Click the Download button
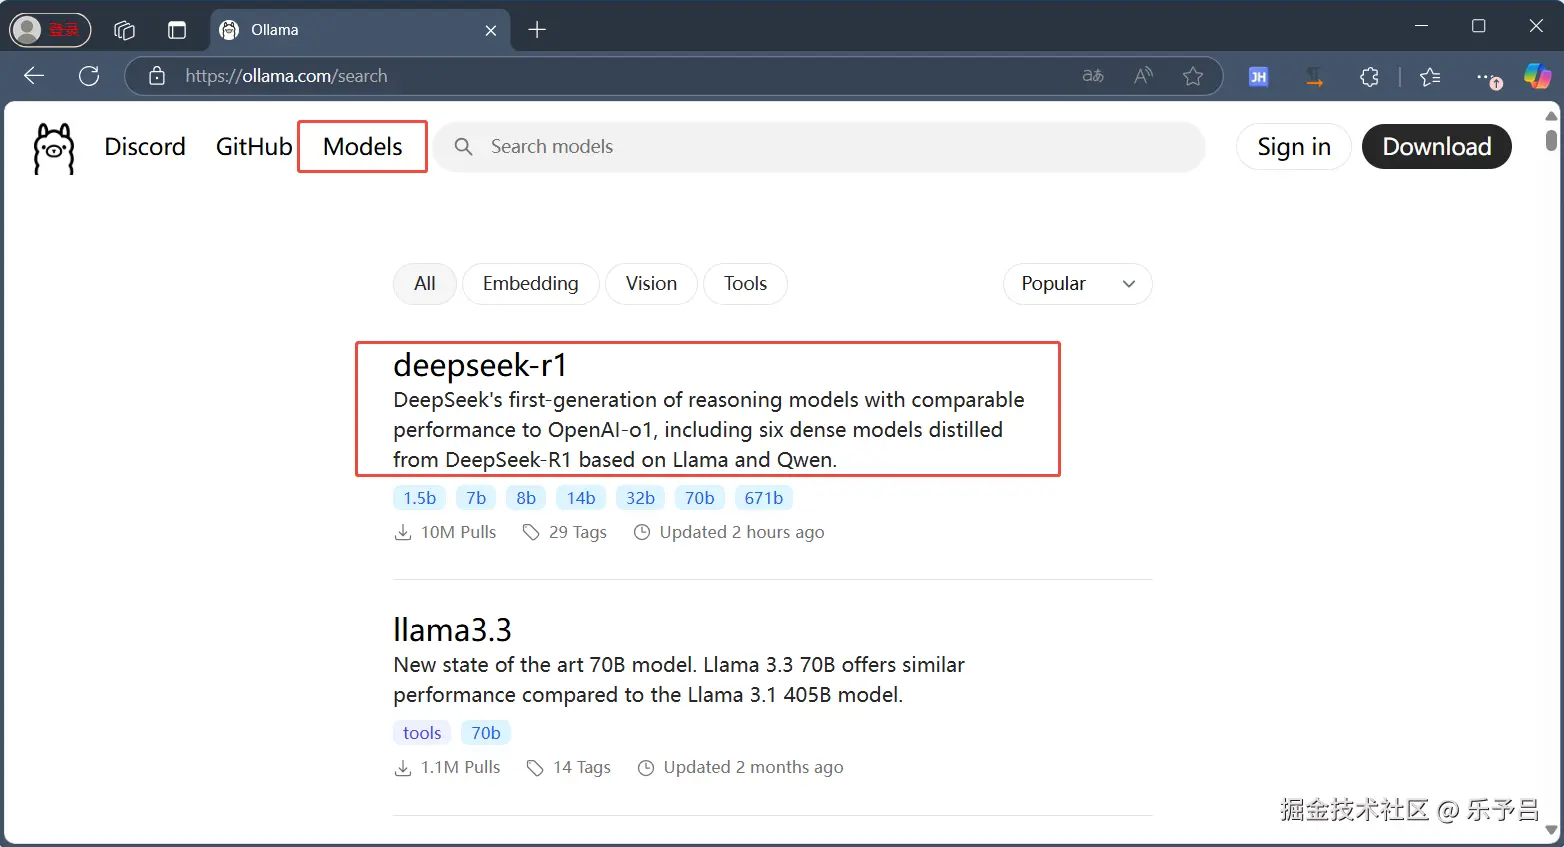Viewport: 1564px width, 847px height. [1437, 147]
